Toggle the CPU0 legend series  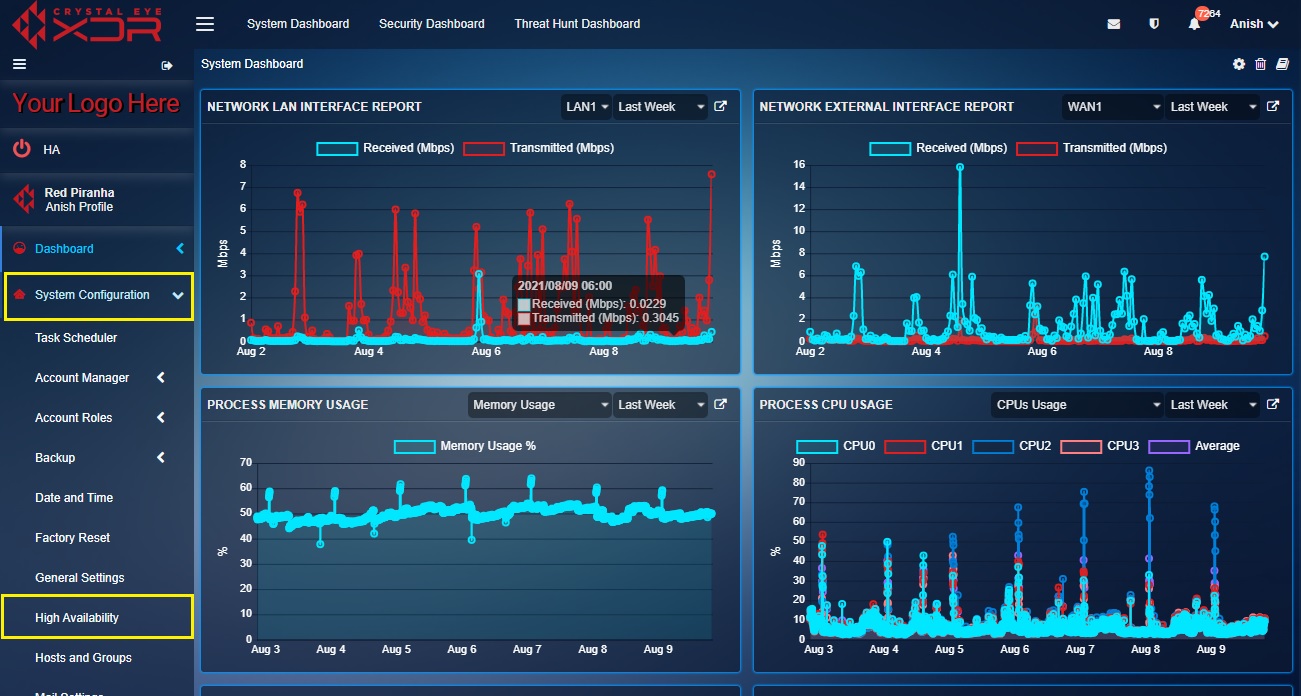coord(835,446)
